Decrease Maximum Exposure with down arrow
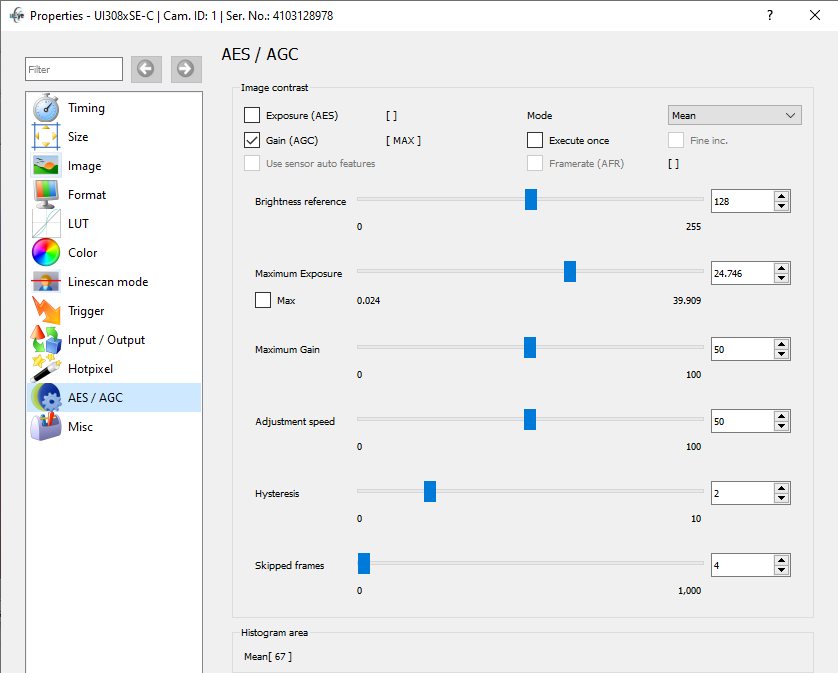Image resolution: width=838 pixels, height=673 pixels. click(x=781, y=279)
